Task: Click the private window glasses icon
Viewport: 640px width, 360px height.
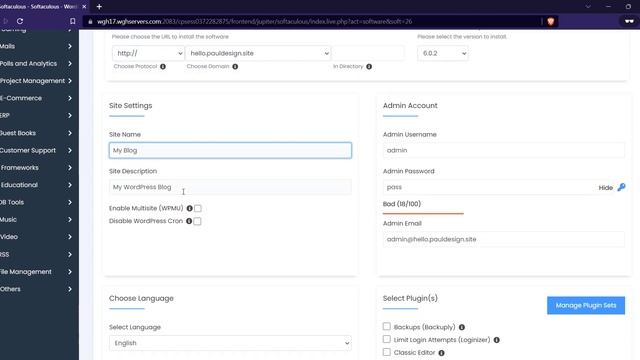Action: [629, 21]
